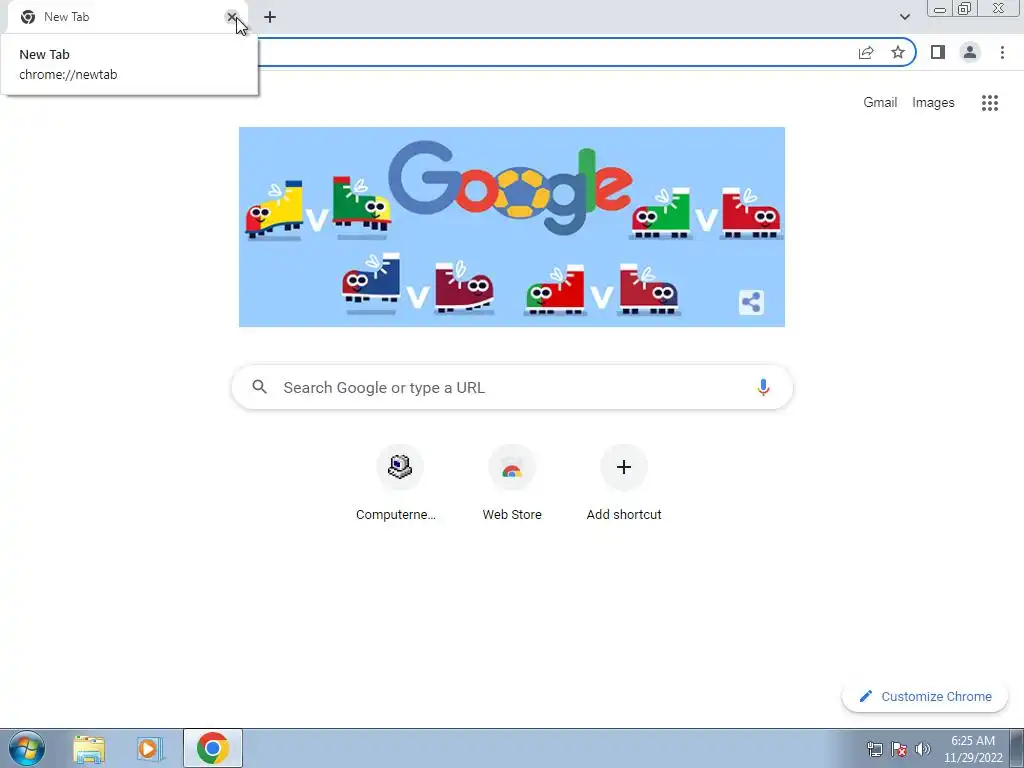Open the volume speaker tray icon
The width and height of the screenshot is (1024, 768).
coord(923,749)
